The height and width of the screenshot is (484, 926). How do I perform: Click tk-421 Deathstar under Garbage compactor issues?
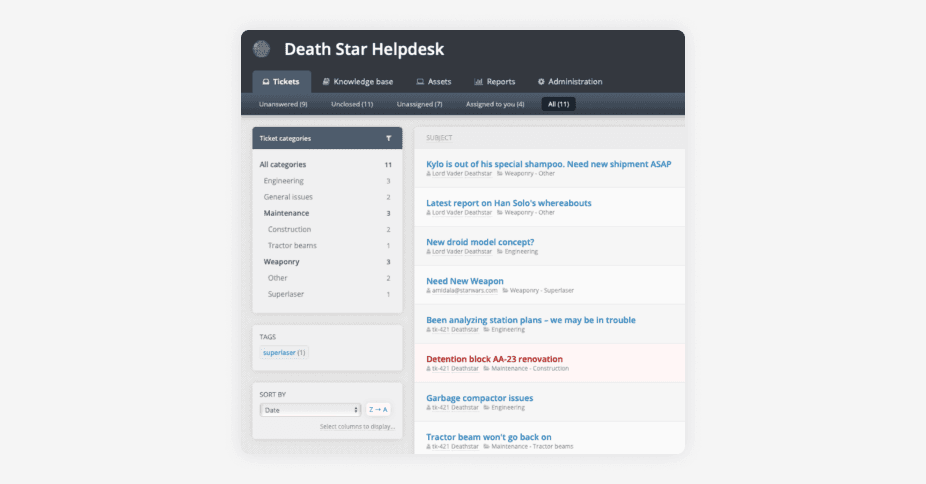455,407
